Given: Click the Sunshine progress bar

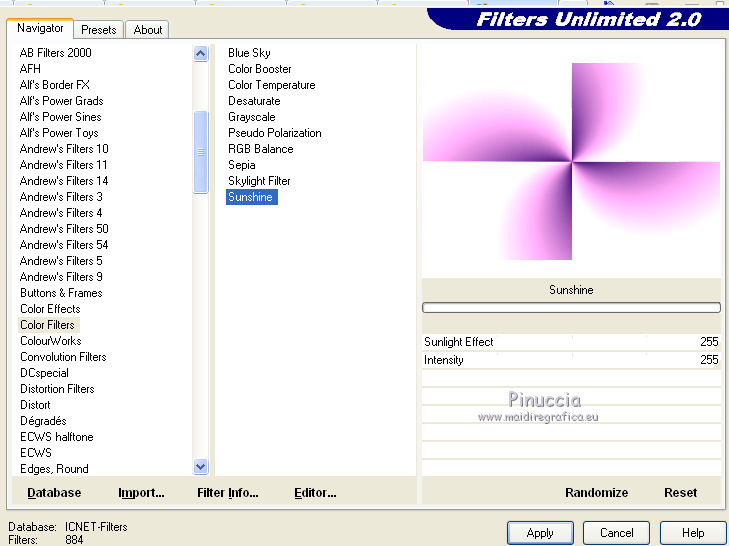Looking at the screenshot, I should [571, 307].
